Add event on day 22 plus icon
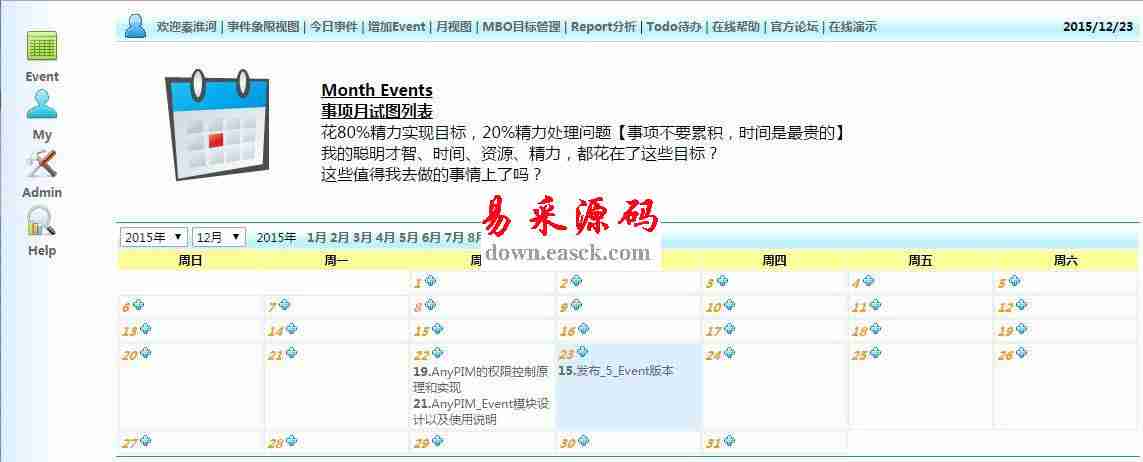This screenshot has width=1143, height=462. 437,353
